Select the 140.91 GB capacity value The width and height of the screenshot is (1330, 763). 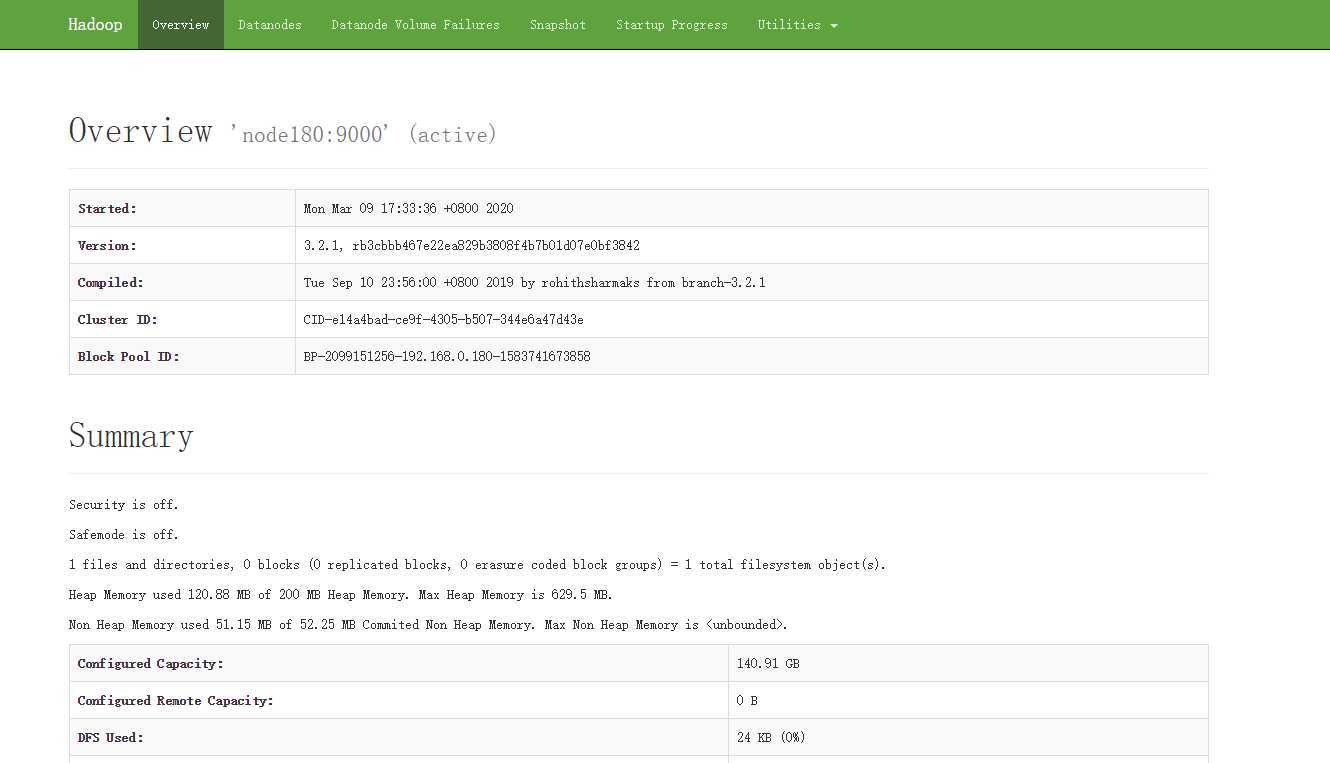point(768,663)
